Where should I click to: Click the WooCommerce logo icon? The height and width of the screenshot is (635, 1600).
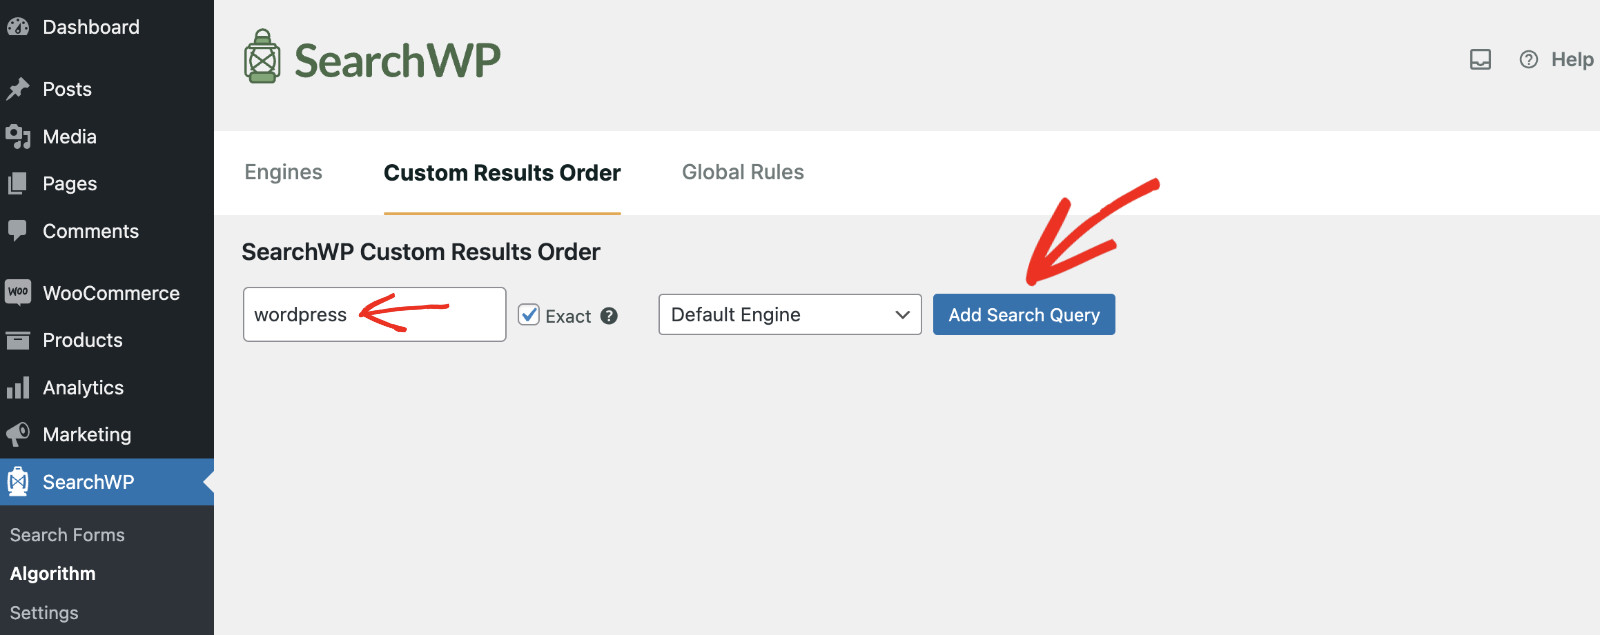(x=18, y=292)
